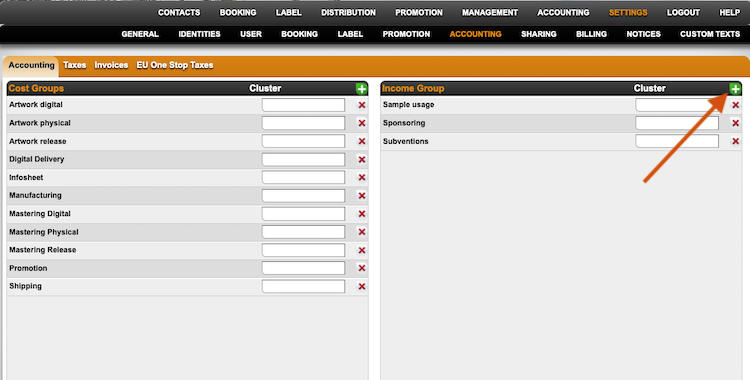
Task: Delete the Subventions income group
Action: click(x=736, y=141)
